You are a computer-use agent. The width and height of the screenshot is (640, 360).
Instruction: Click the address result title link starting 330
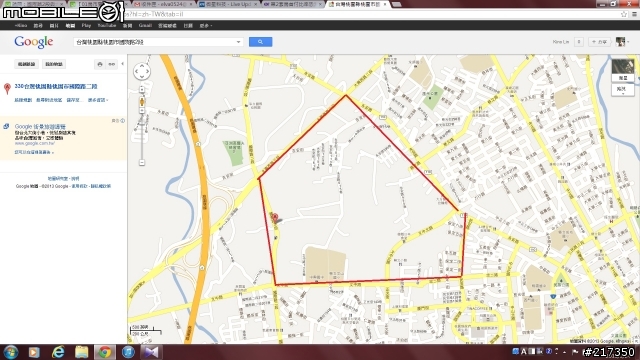coord(56,87)
